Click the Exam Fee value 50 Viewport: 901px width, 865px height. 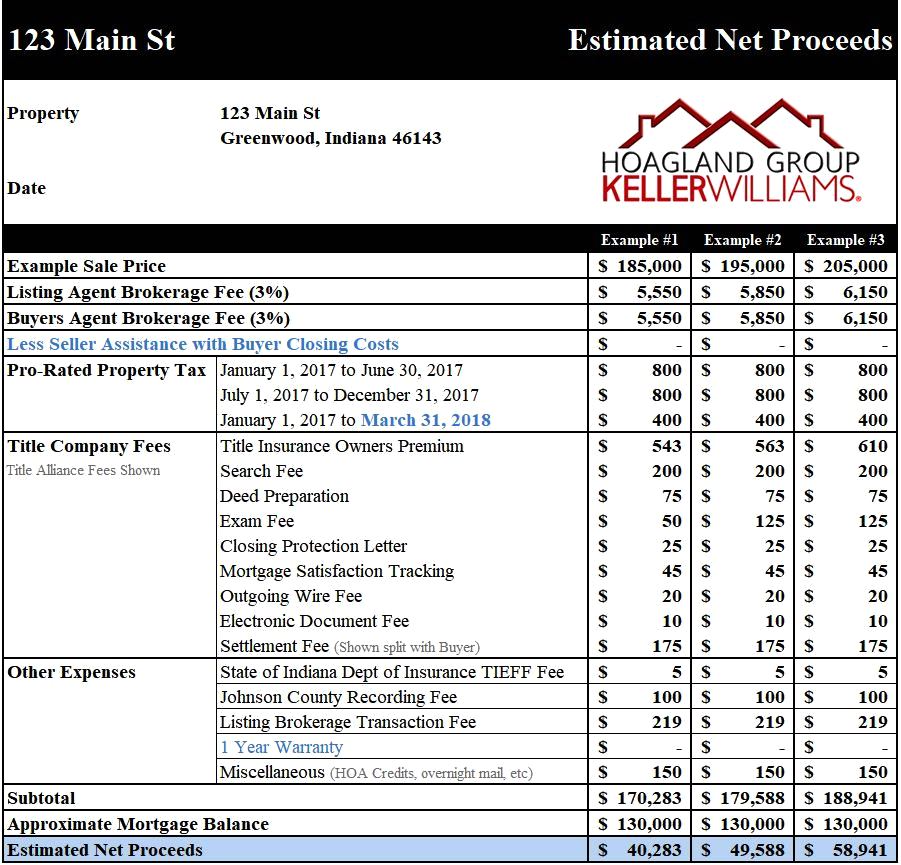[x=640, y=521]
